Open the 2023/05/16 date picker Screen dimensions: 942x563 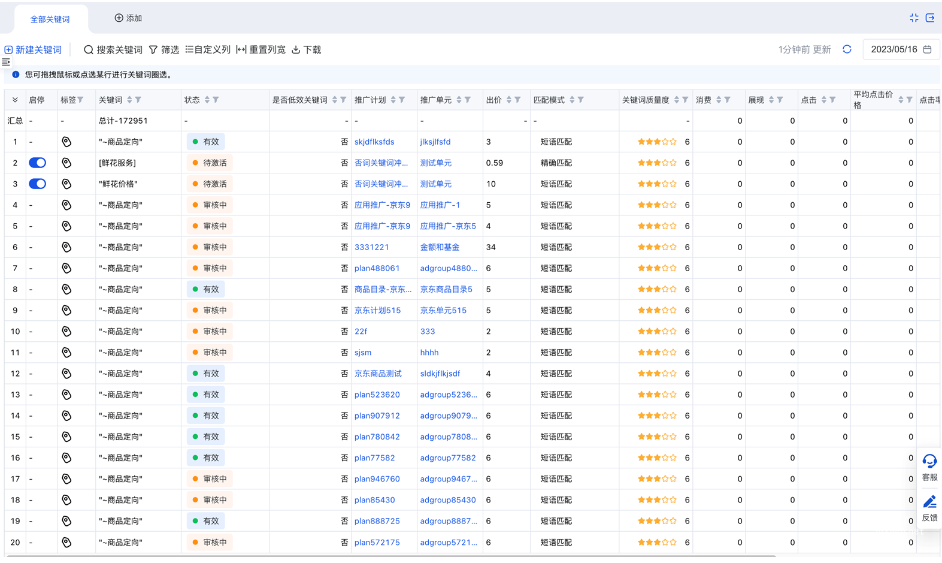[901, 49]
